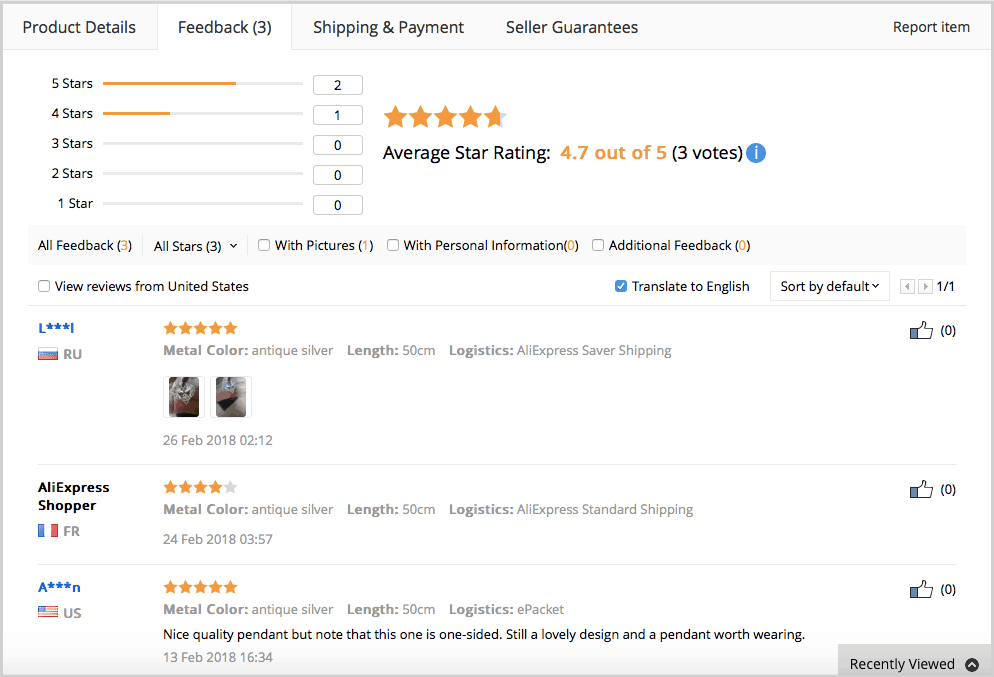994x677 pixels.
Task: Click the RU flag icon on the first review
Action: [x=48, y=352]
